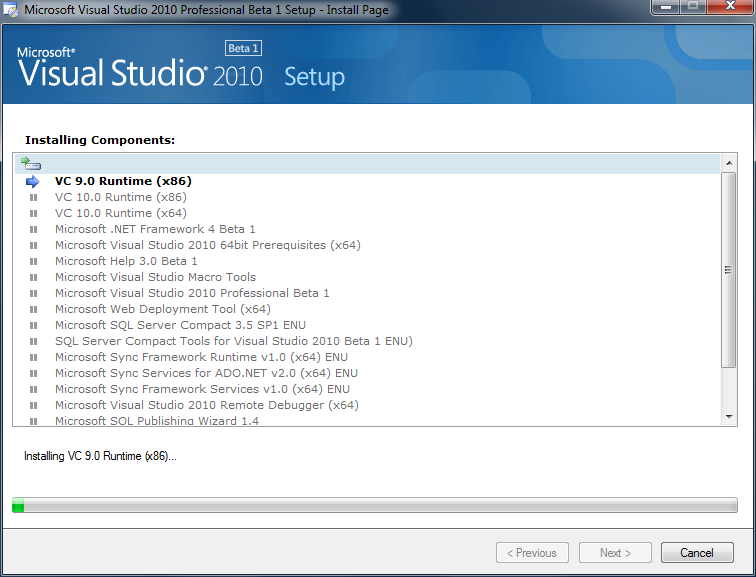
Task: Click the pending icon beside Microsoft SQL Server Compact 3.5
Action: point(34,325)
